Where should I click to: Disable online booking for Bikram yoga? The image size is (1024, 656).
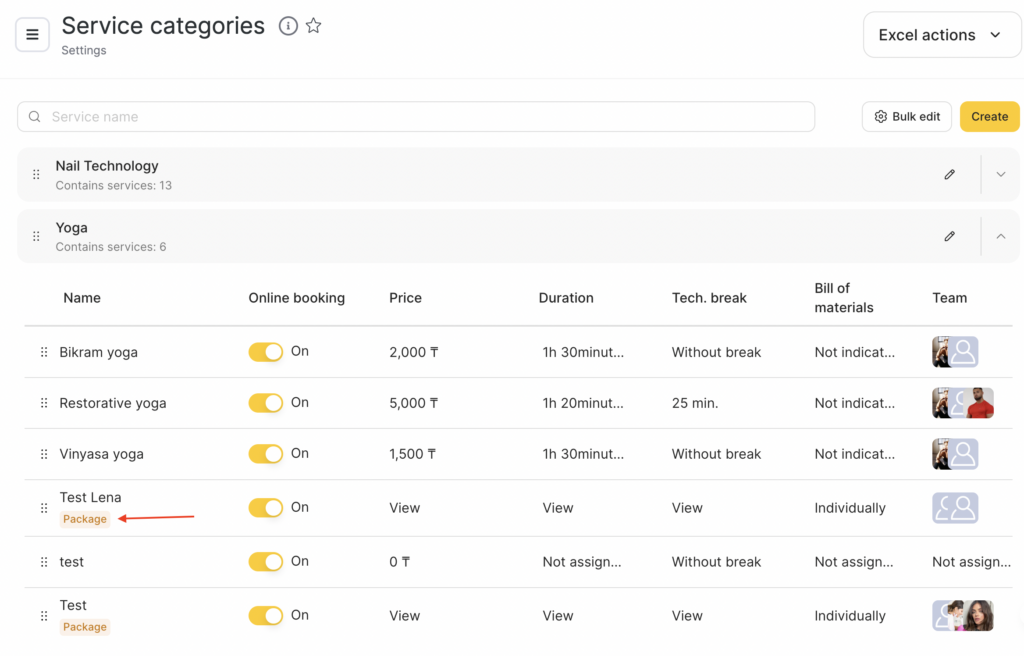(x=266, y=352)
